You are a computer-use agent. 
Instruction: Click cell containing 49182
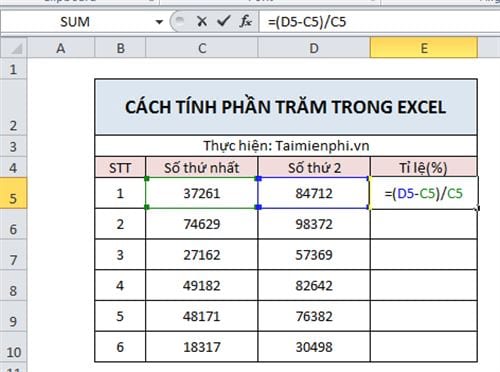click(202, 285)
